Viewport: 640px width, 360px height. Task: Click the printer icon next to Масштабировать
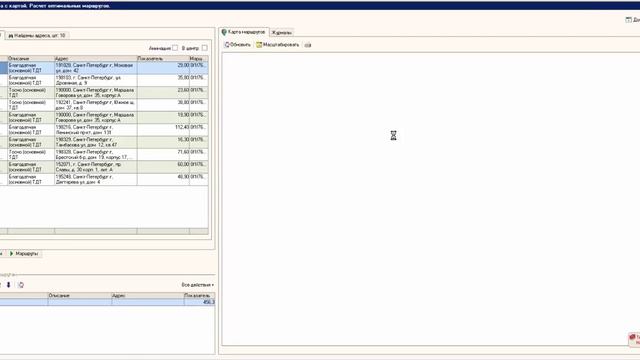pos(308,45)
